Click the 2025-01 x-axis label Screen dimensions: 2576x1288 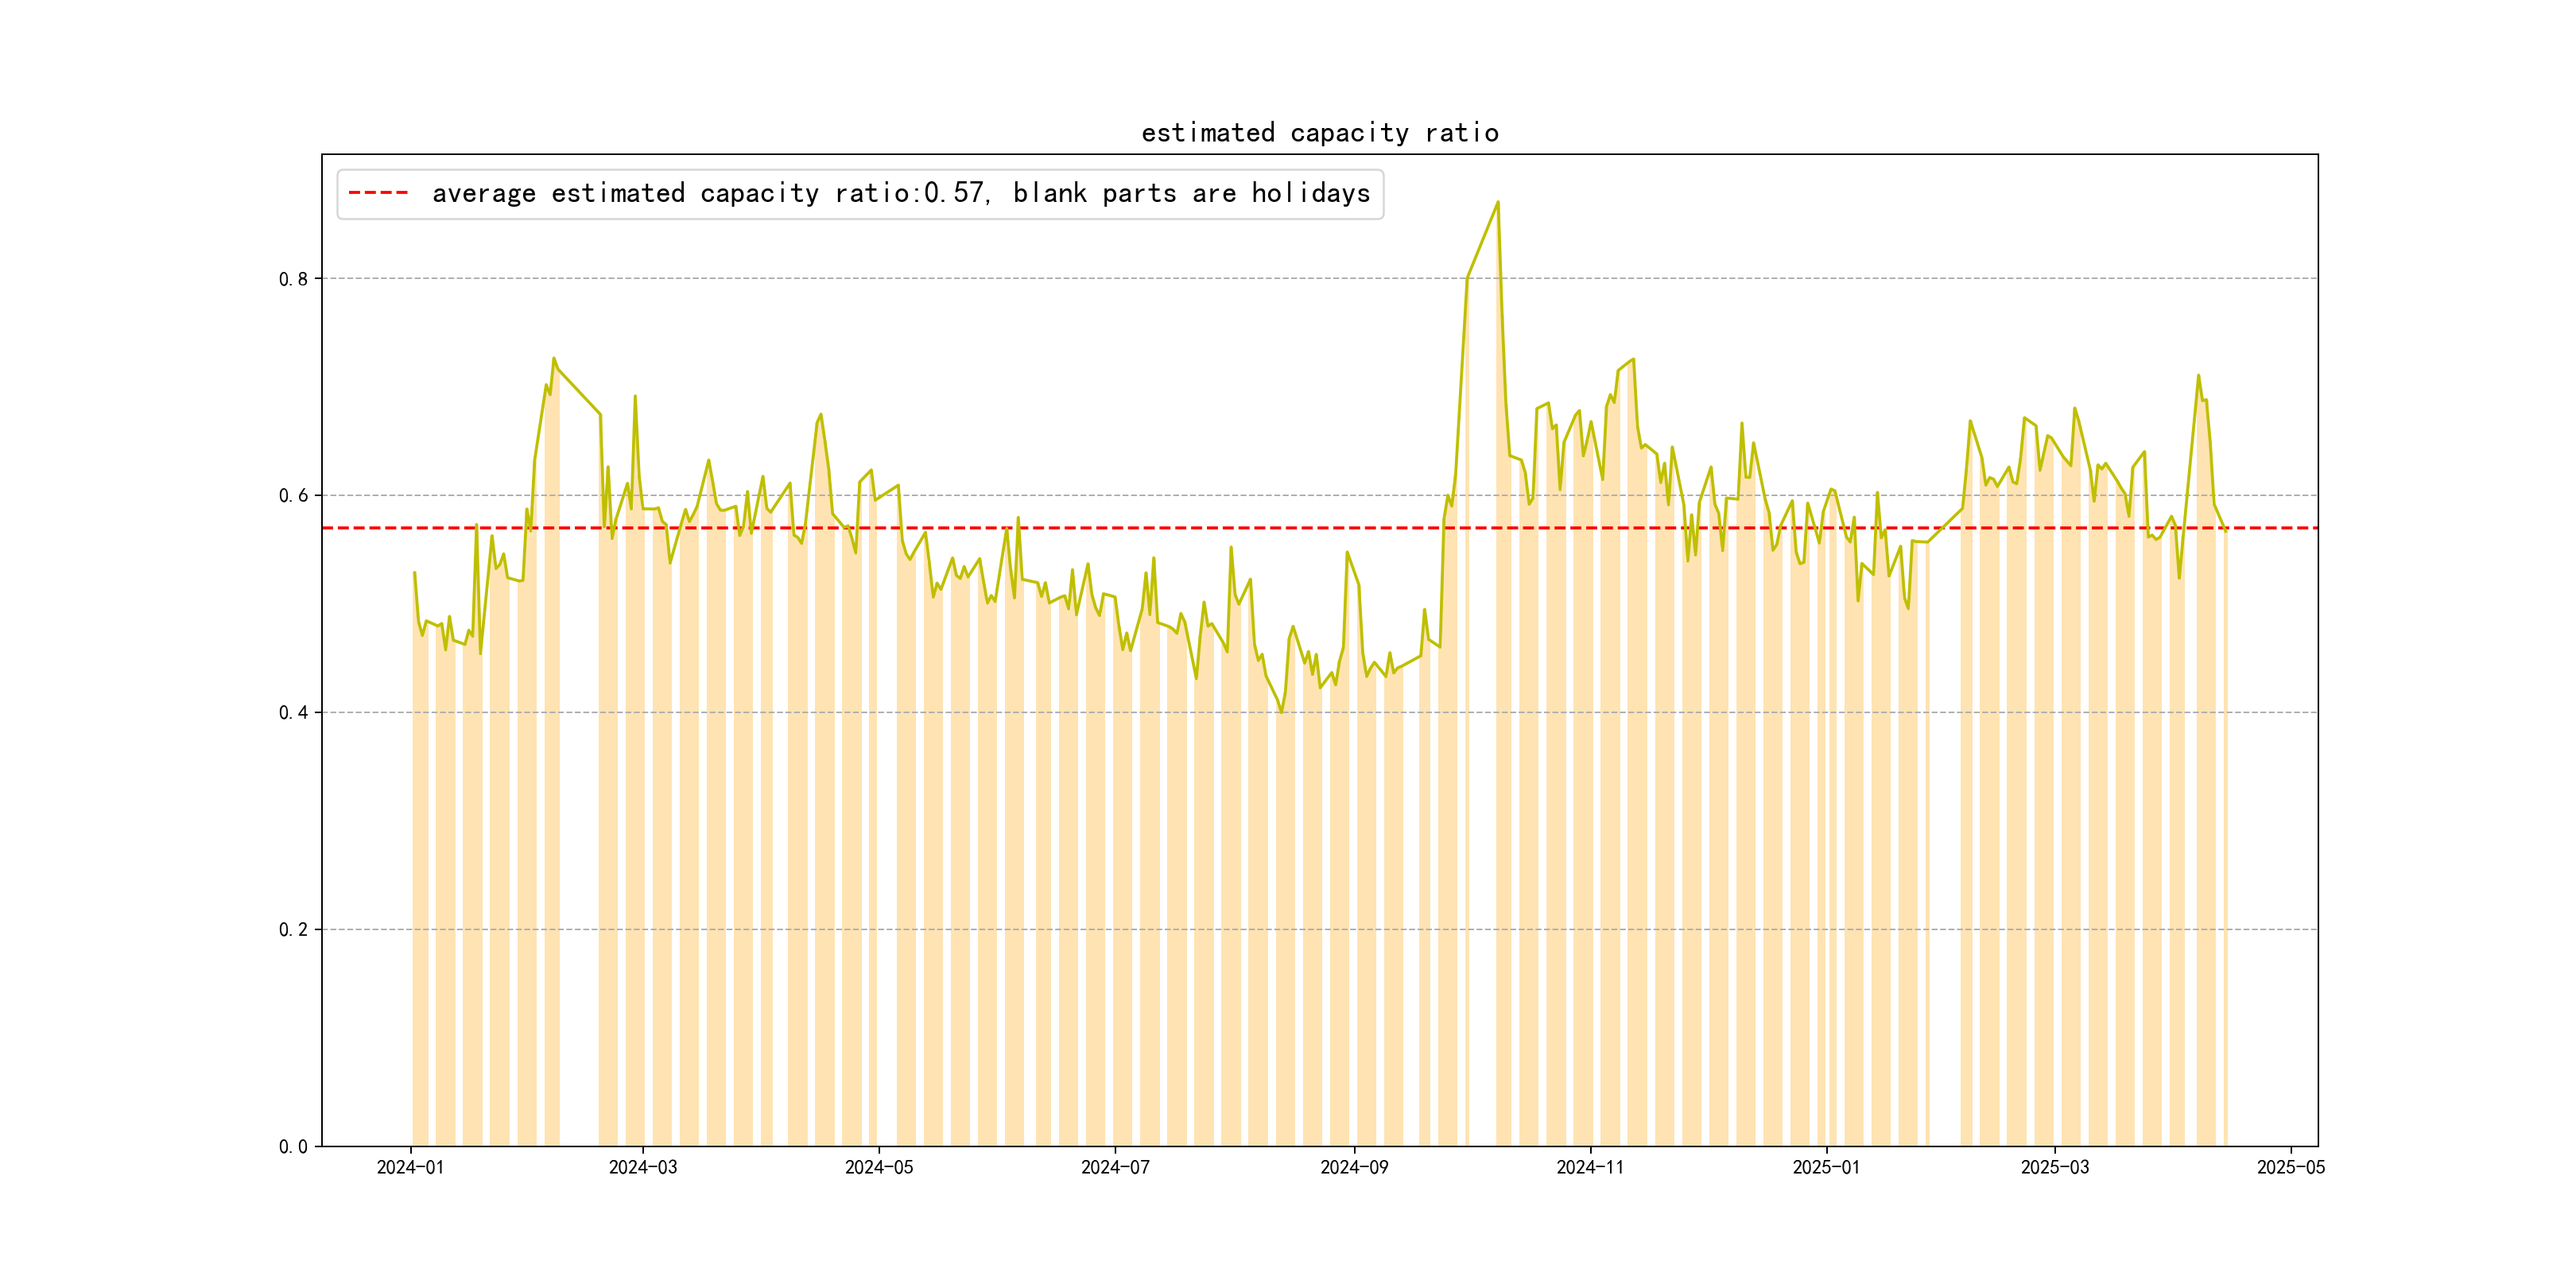coord(1826,1167)
